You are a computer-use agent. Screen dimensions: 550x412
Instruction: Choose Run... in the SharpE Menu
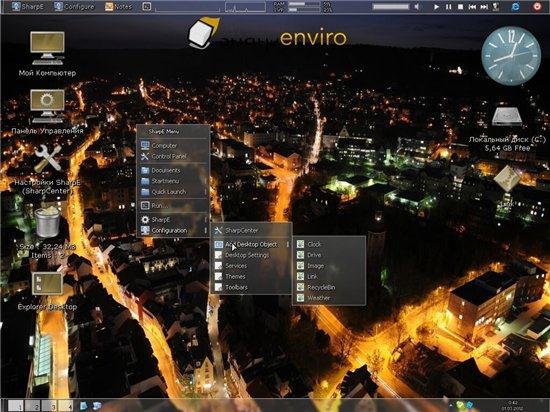click(173, 205)
